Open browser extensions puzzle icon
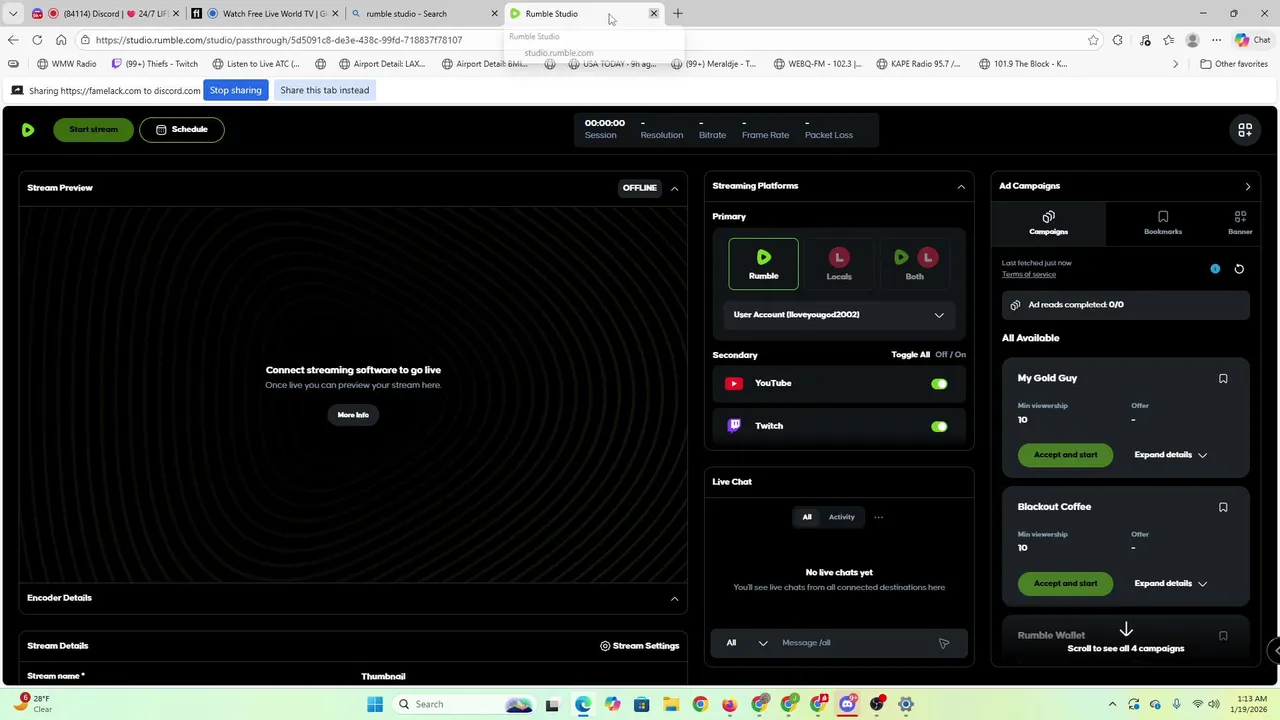This screenshot has height=720, width=1280. click(1118, 40)
